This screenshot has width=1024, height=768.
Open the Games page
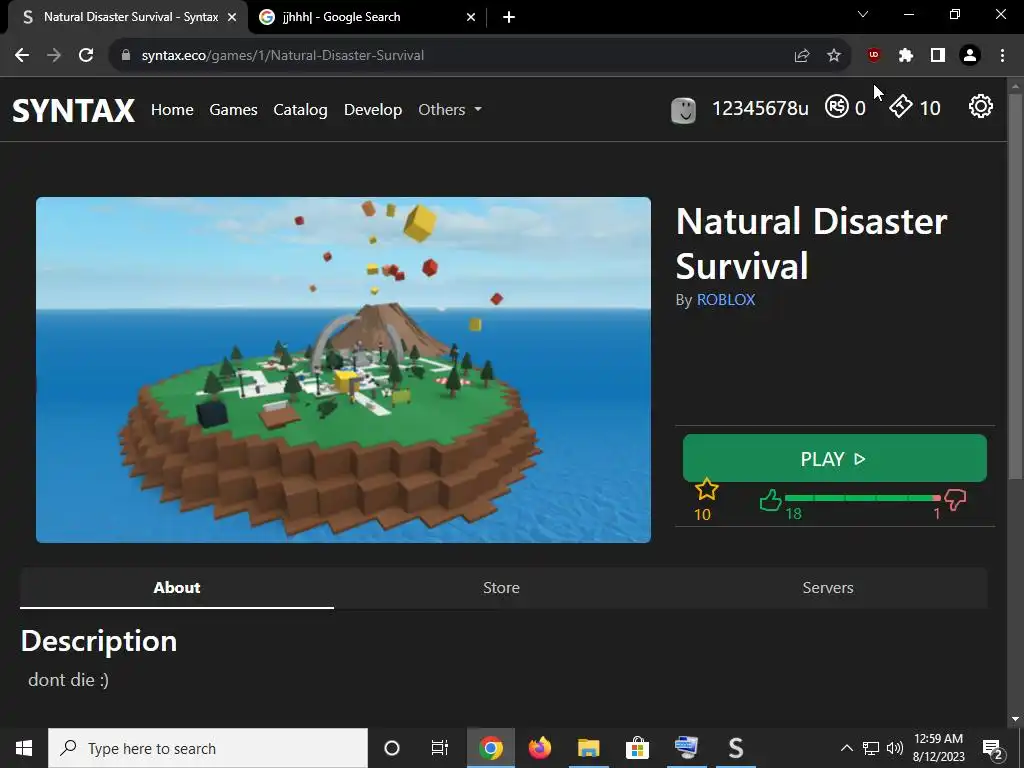pos(233,110)
